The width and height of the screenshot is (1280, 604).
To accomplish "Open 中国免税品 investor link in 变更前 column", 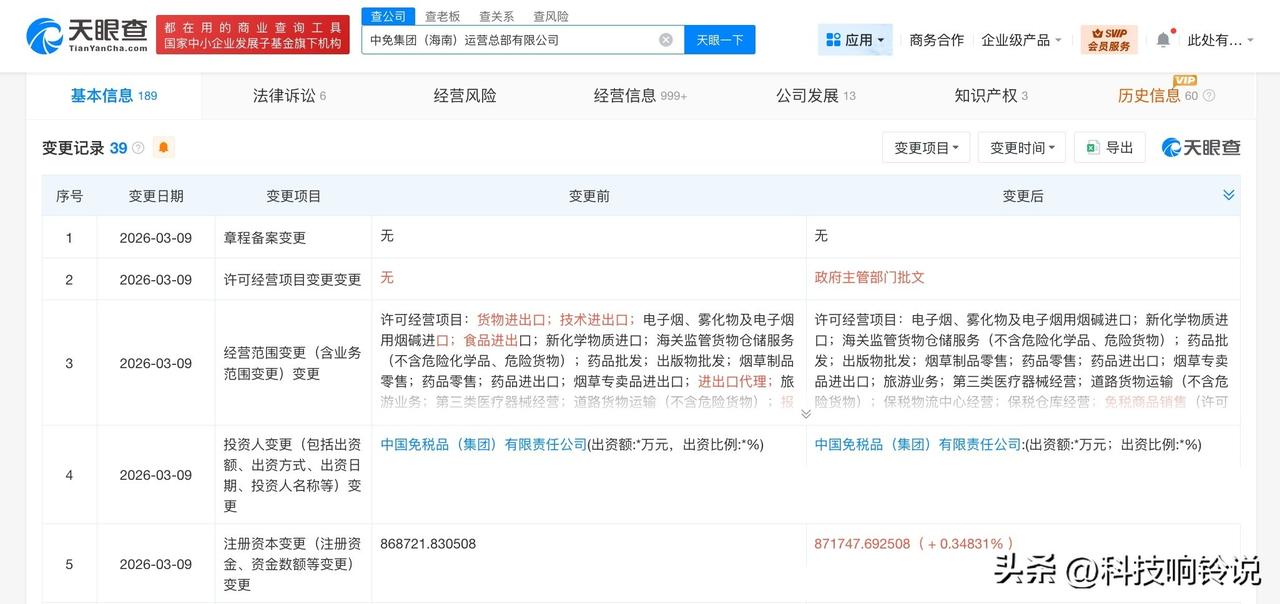I will point(484,444).
